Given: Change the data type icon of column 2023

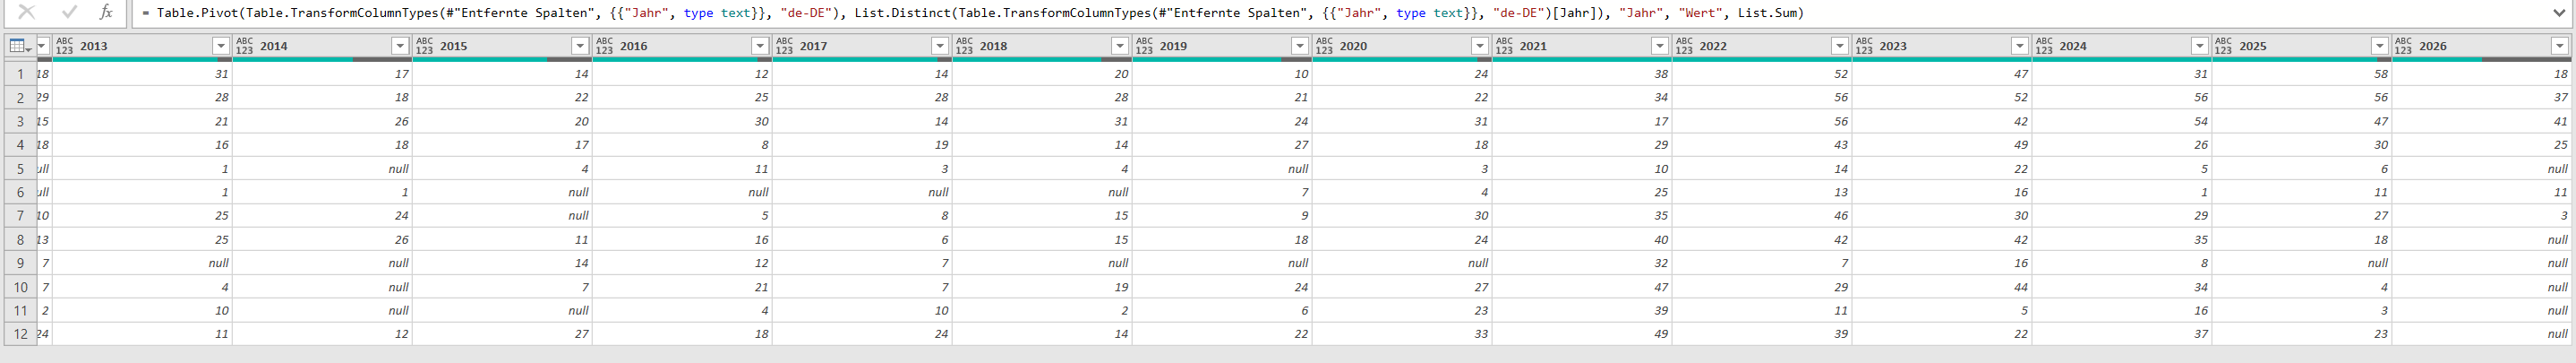Looking at the screenshot, I should point(1865,46).
